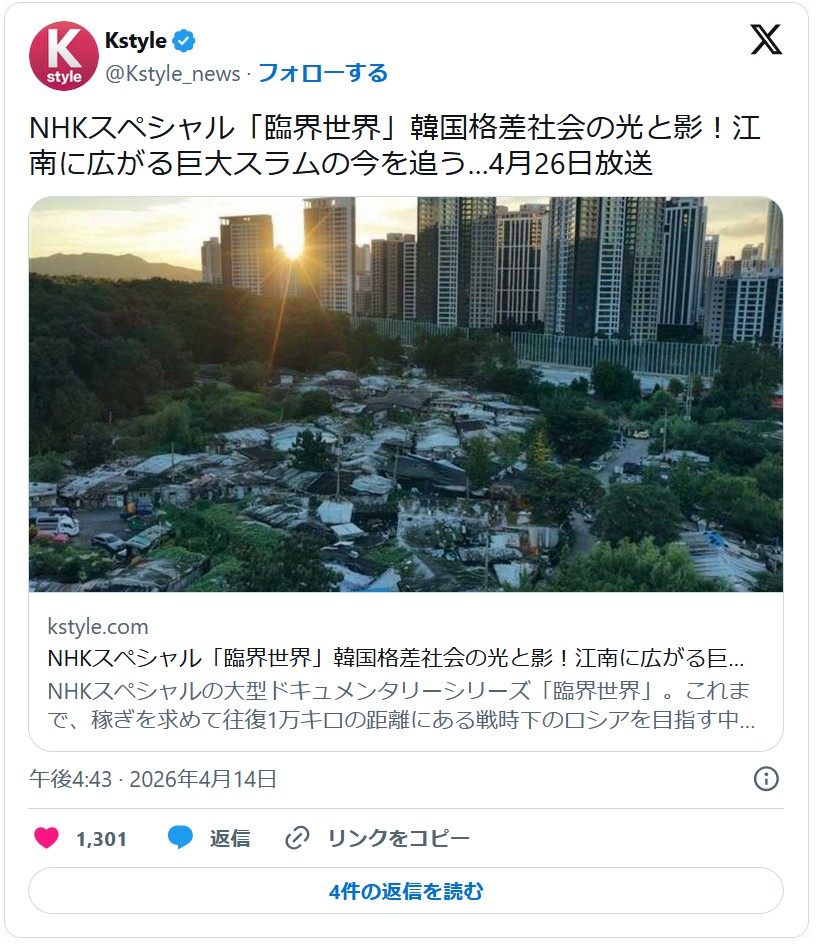Viewport: 821px width, 944px height.
Task: Open the X logo icon
Action: coord(766,40)
